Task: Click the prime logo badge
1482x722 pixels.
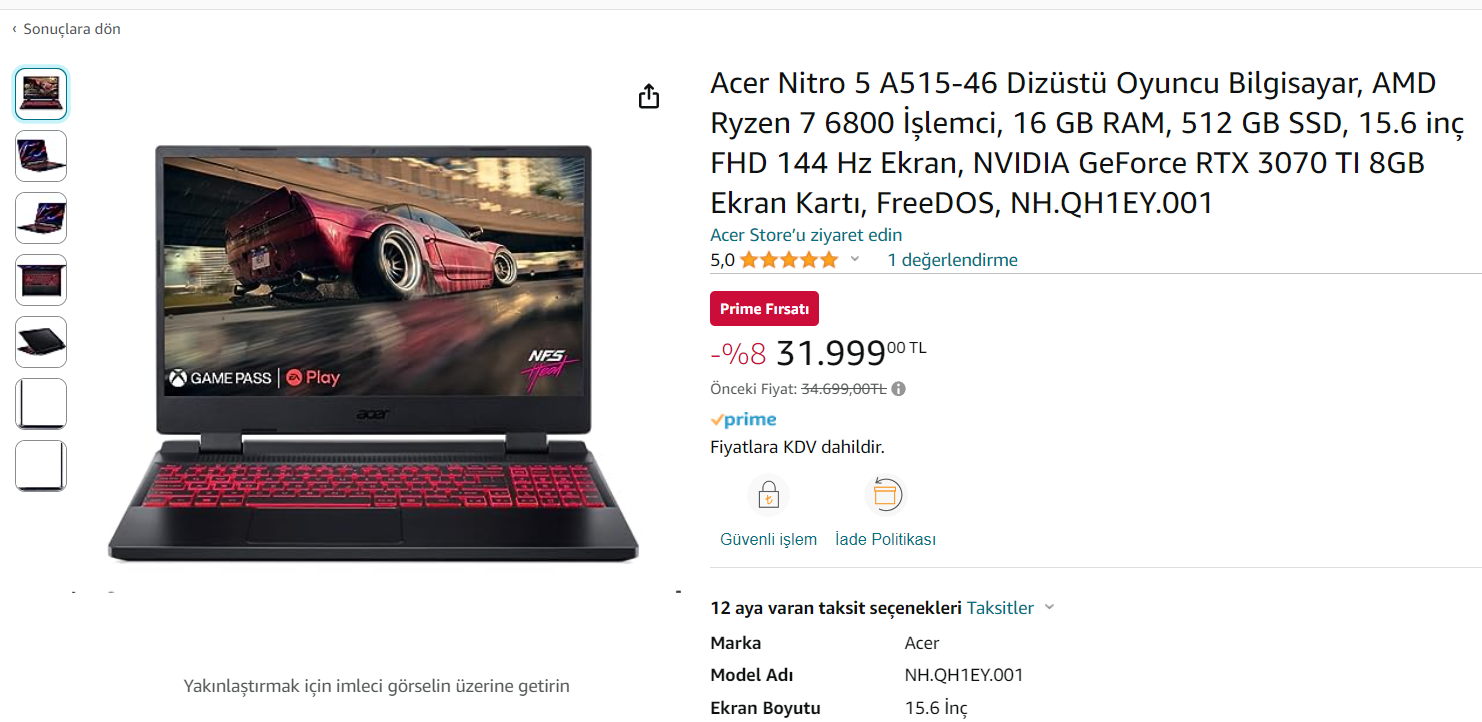Action: [x=743, y=420]
